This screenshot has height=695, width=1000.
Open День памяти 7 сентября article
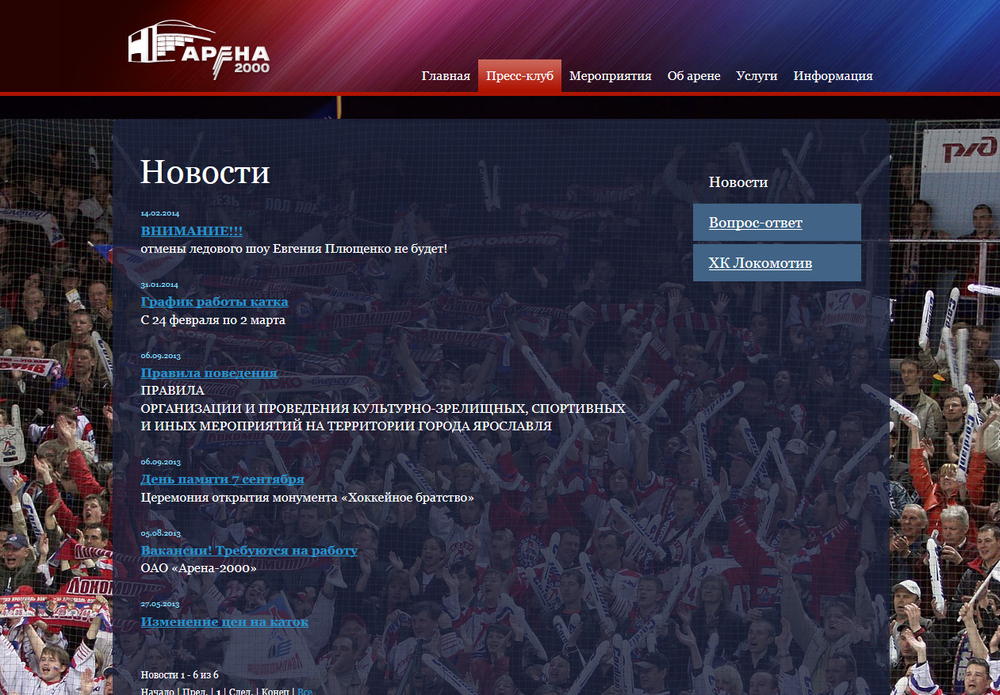click(x=222, y=479)
